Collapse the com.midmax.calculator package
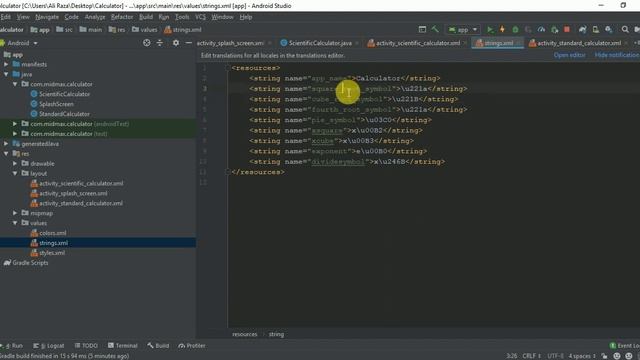The width and height of the screenshot is (640, 360). [x=15, y=84]
